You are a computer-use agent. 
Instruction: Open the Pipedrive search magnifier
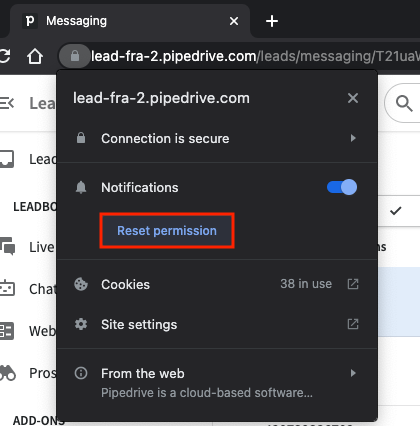coord(404,103)
